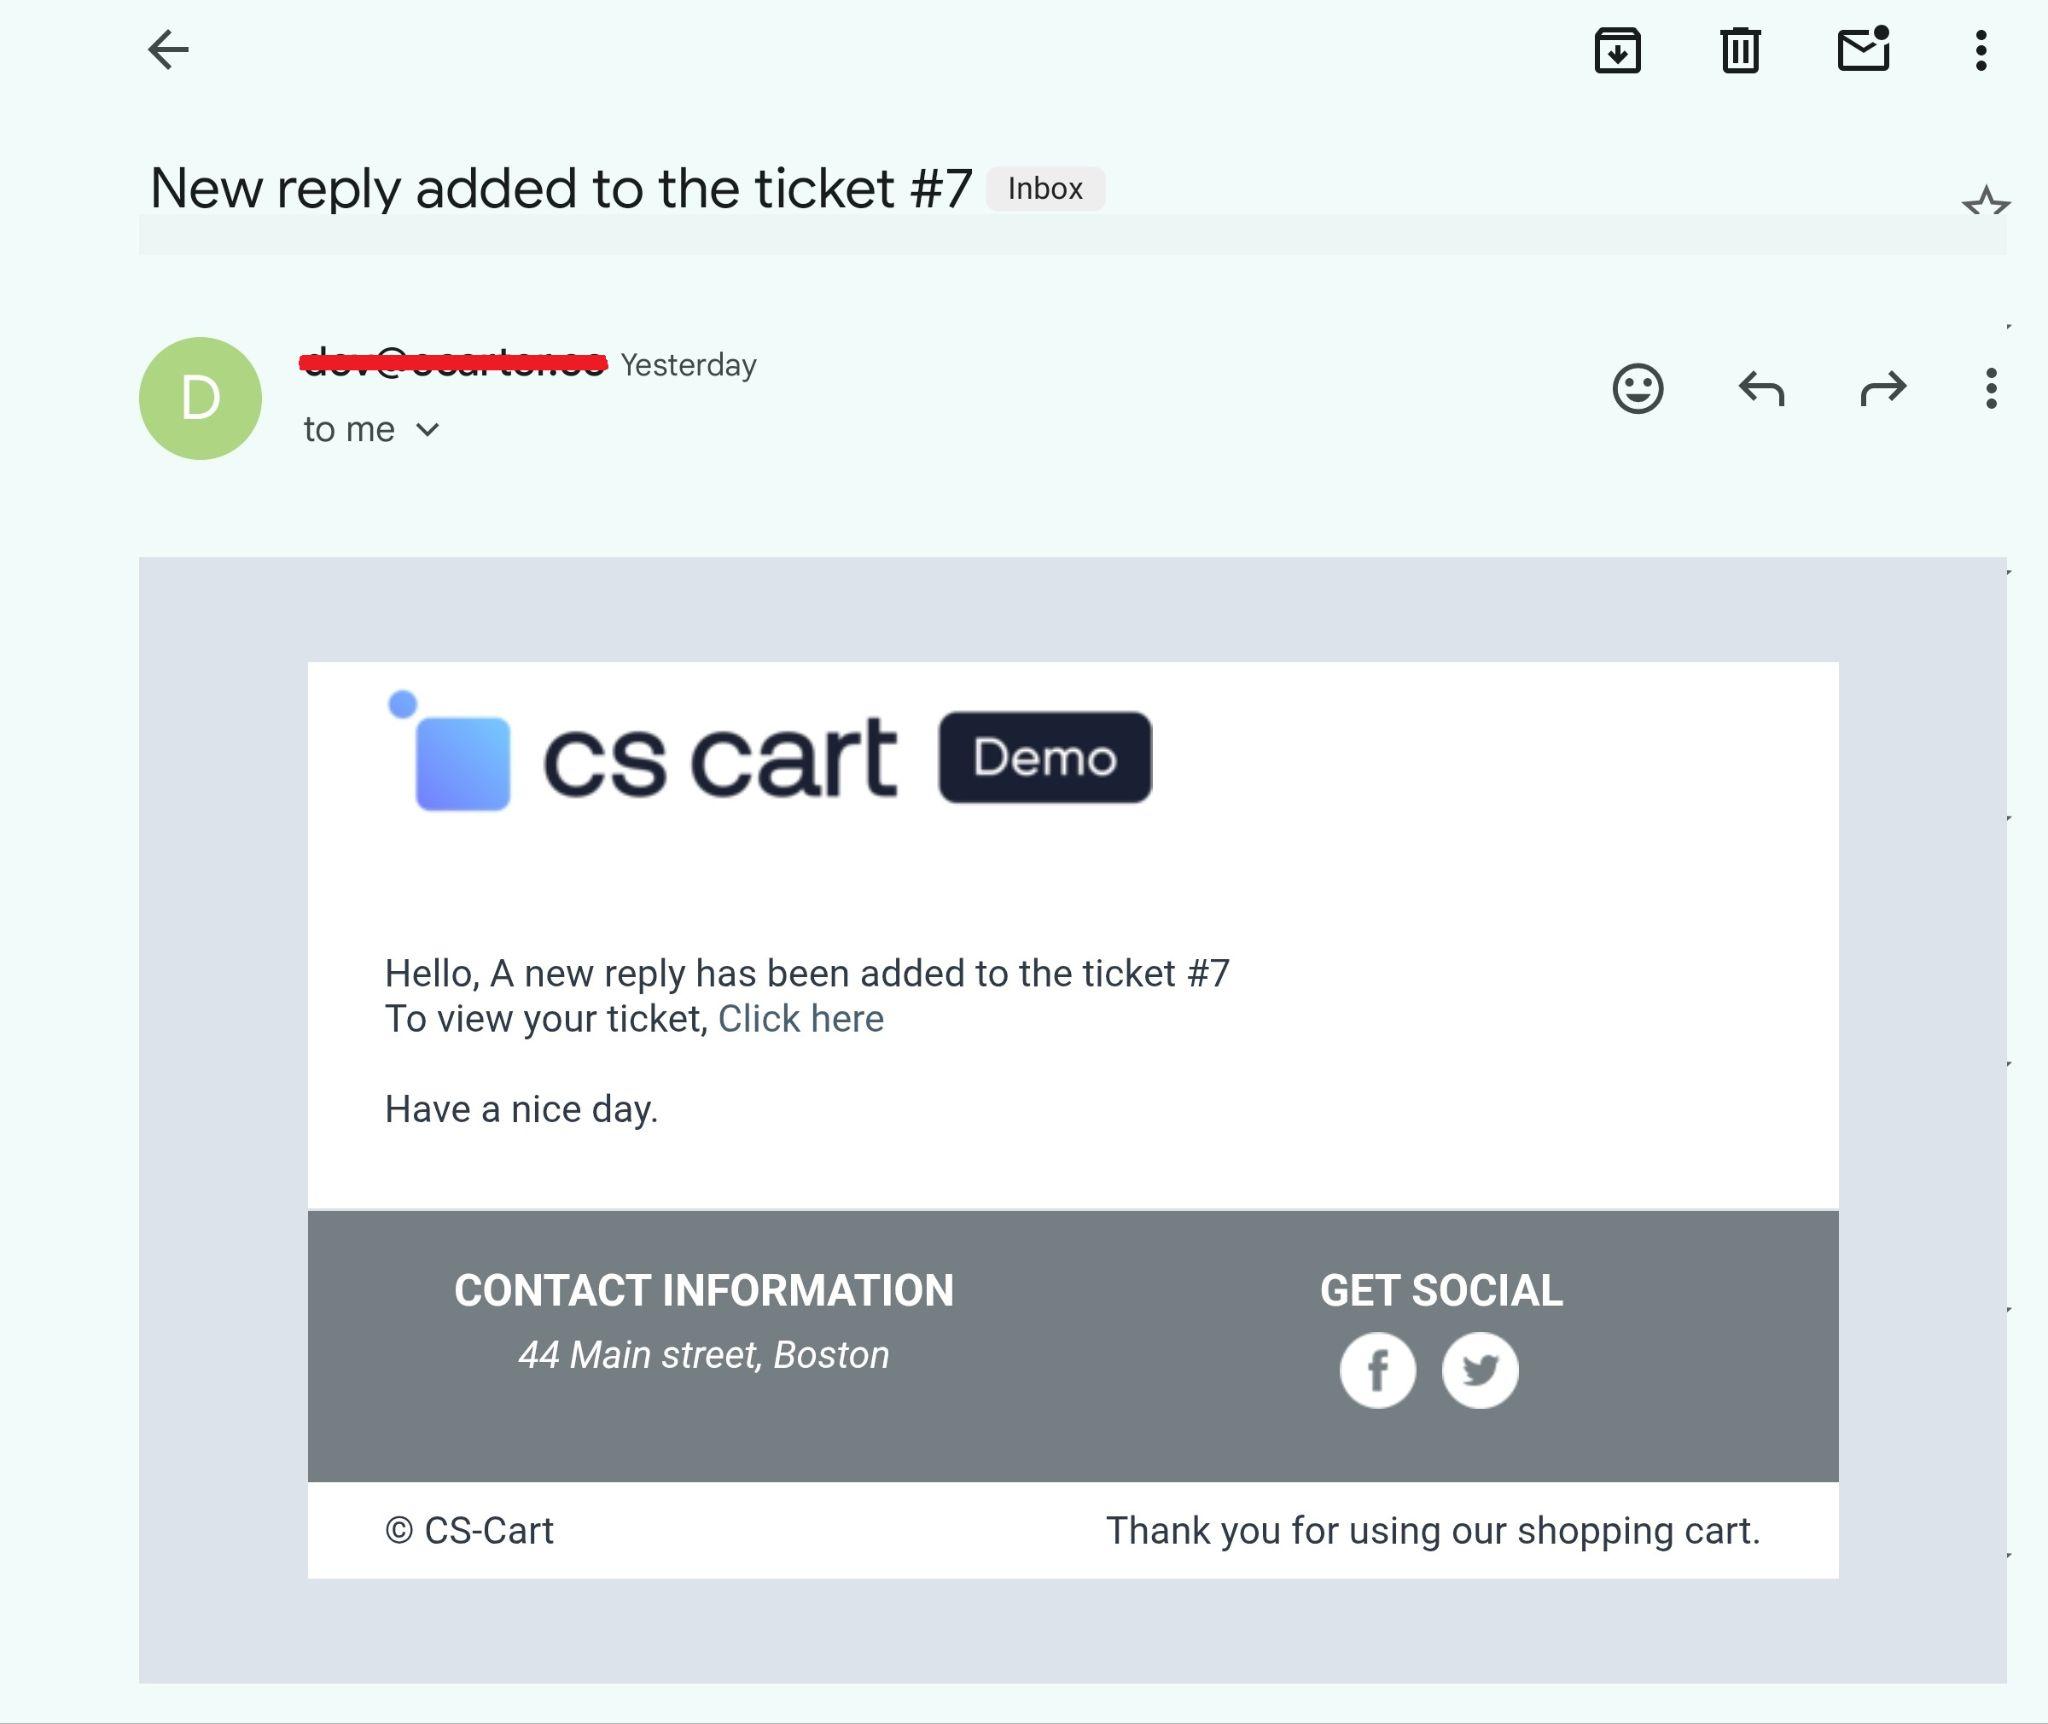The width and height of the screenshot is (2048, 1724).
Task: Forward this message
Action: [x=1883, y=388]
